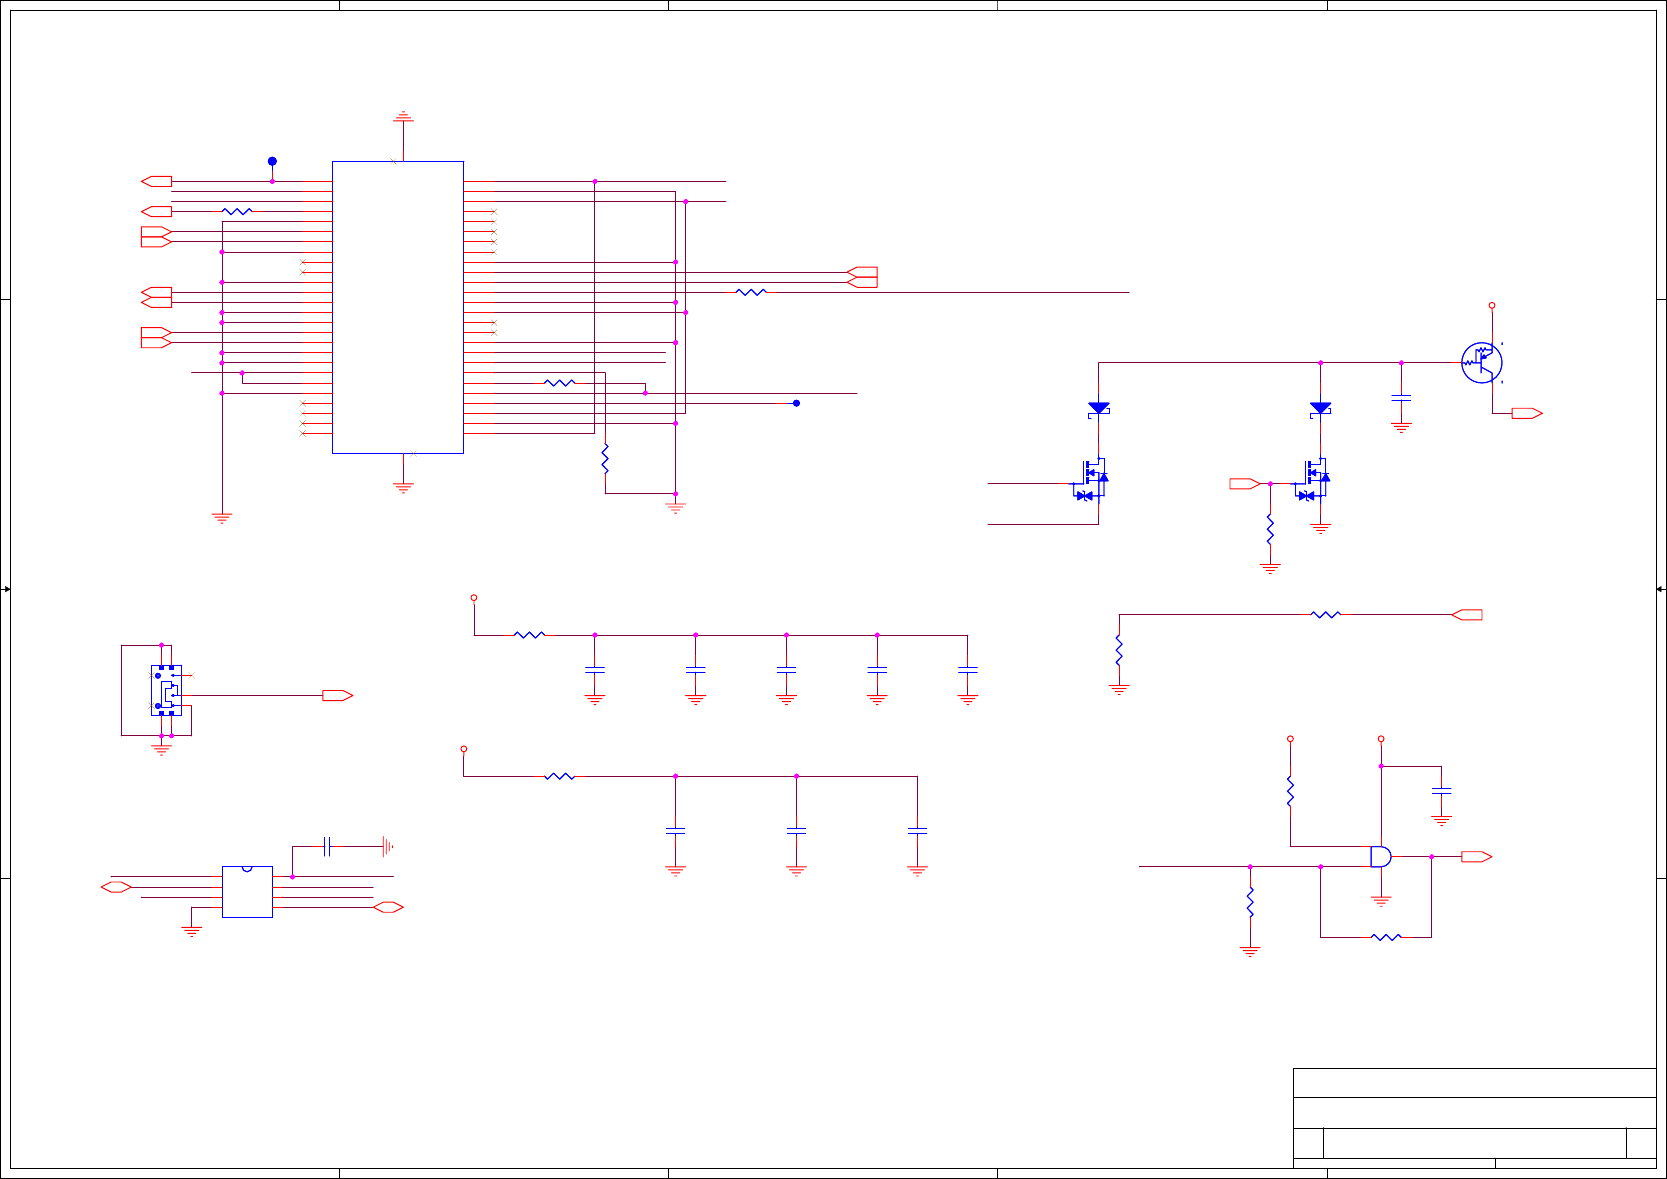
Task: Select the last capacitor in the five-capacitor row
Action: (967, 670)
